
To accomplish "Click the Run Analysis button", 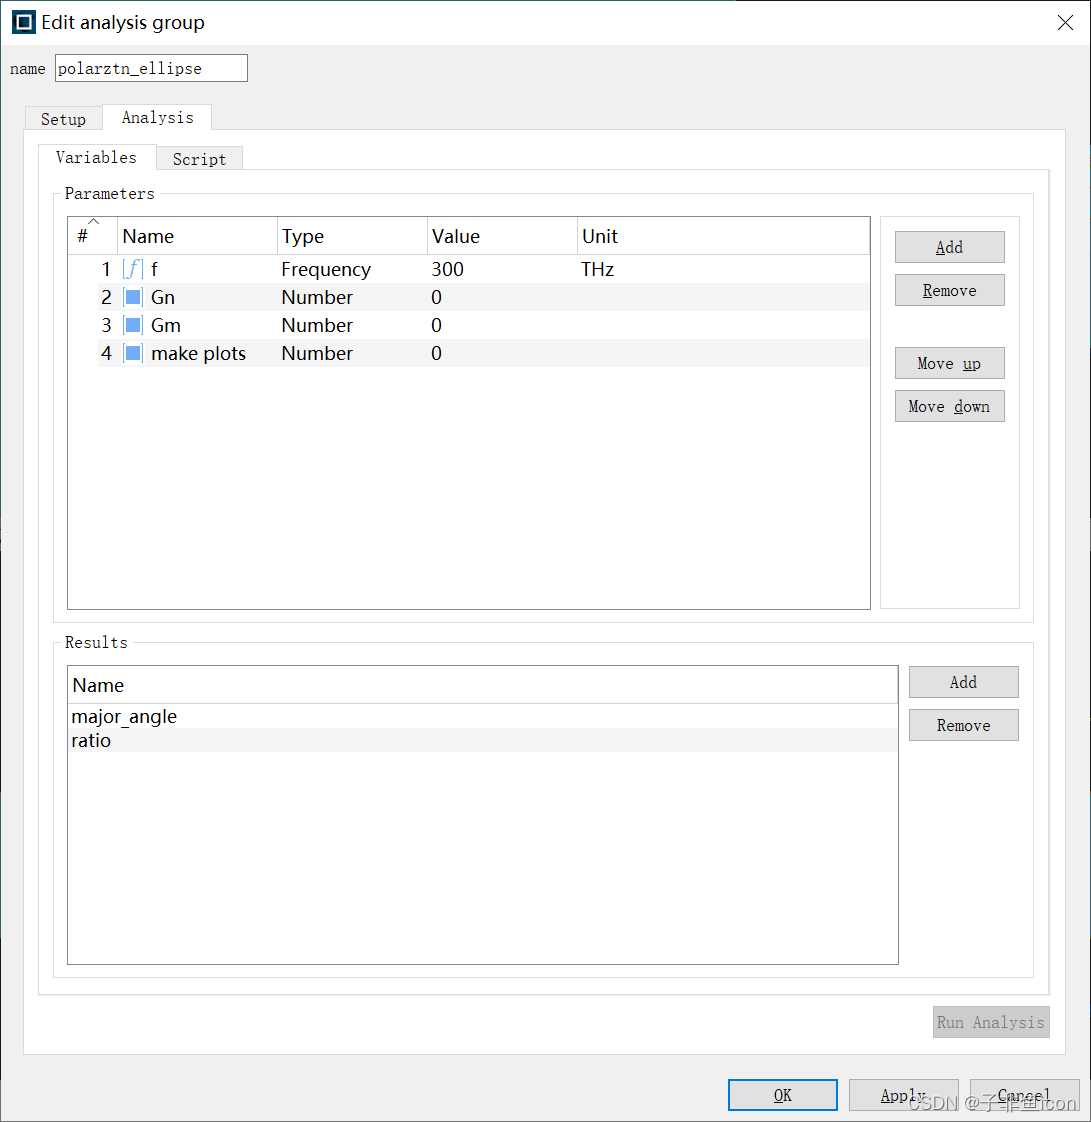I will click(x=991, y=1022).
